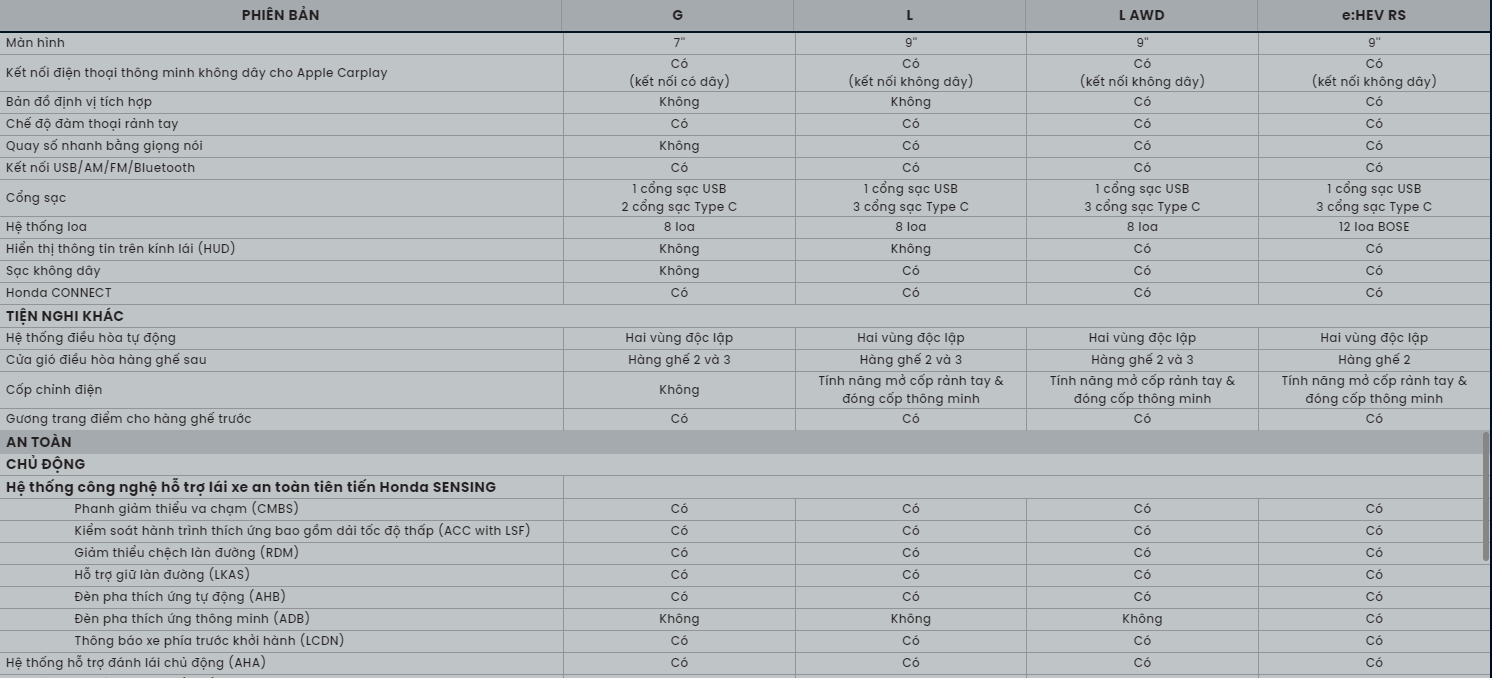Click the "(kết nối có dây)" Carplay cell
The width and height of the screenshot is (1492, 678).
[x=679, y=82]
